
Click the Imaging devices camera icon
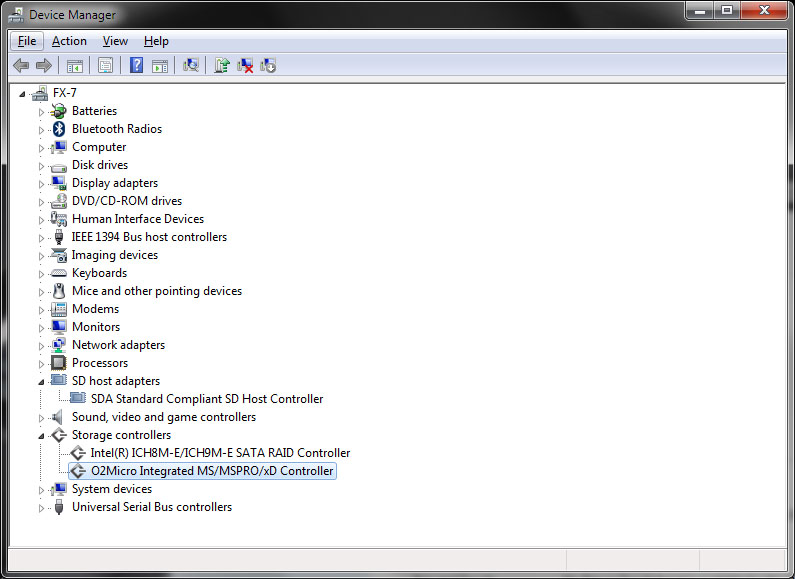coord(59,255)
